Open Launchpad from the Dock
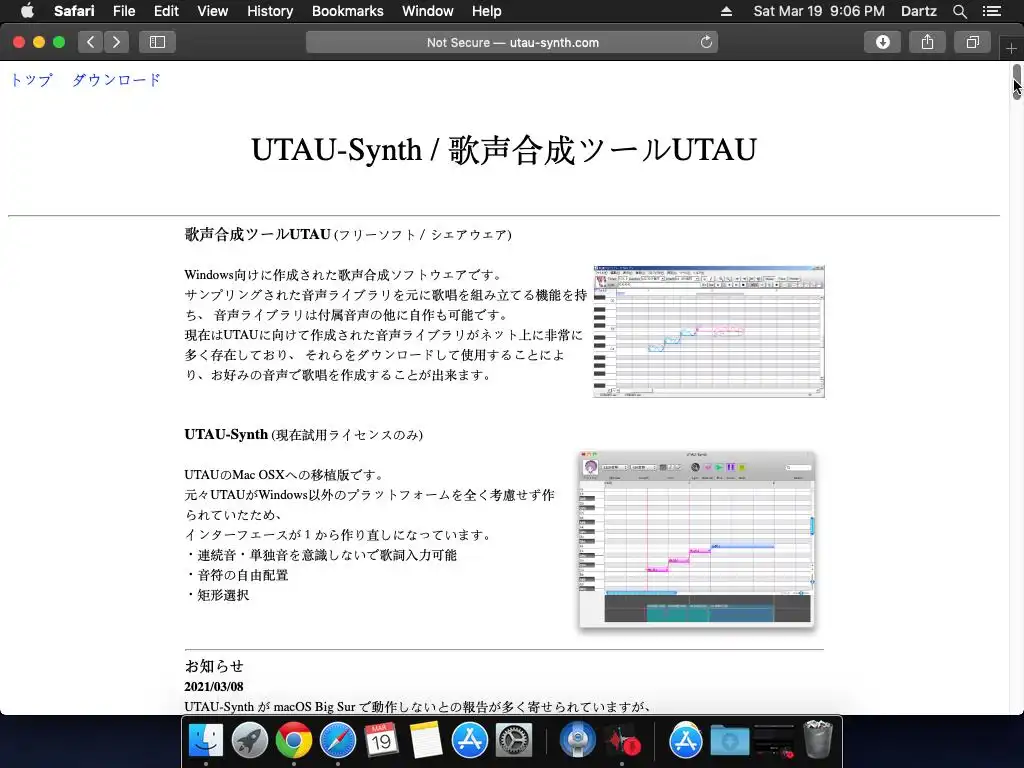Viewport: 1024px width, 768px height. pyautogui.click(x=249, y=740)
